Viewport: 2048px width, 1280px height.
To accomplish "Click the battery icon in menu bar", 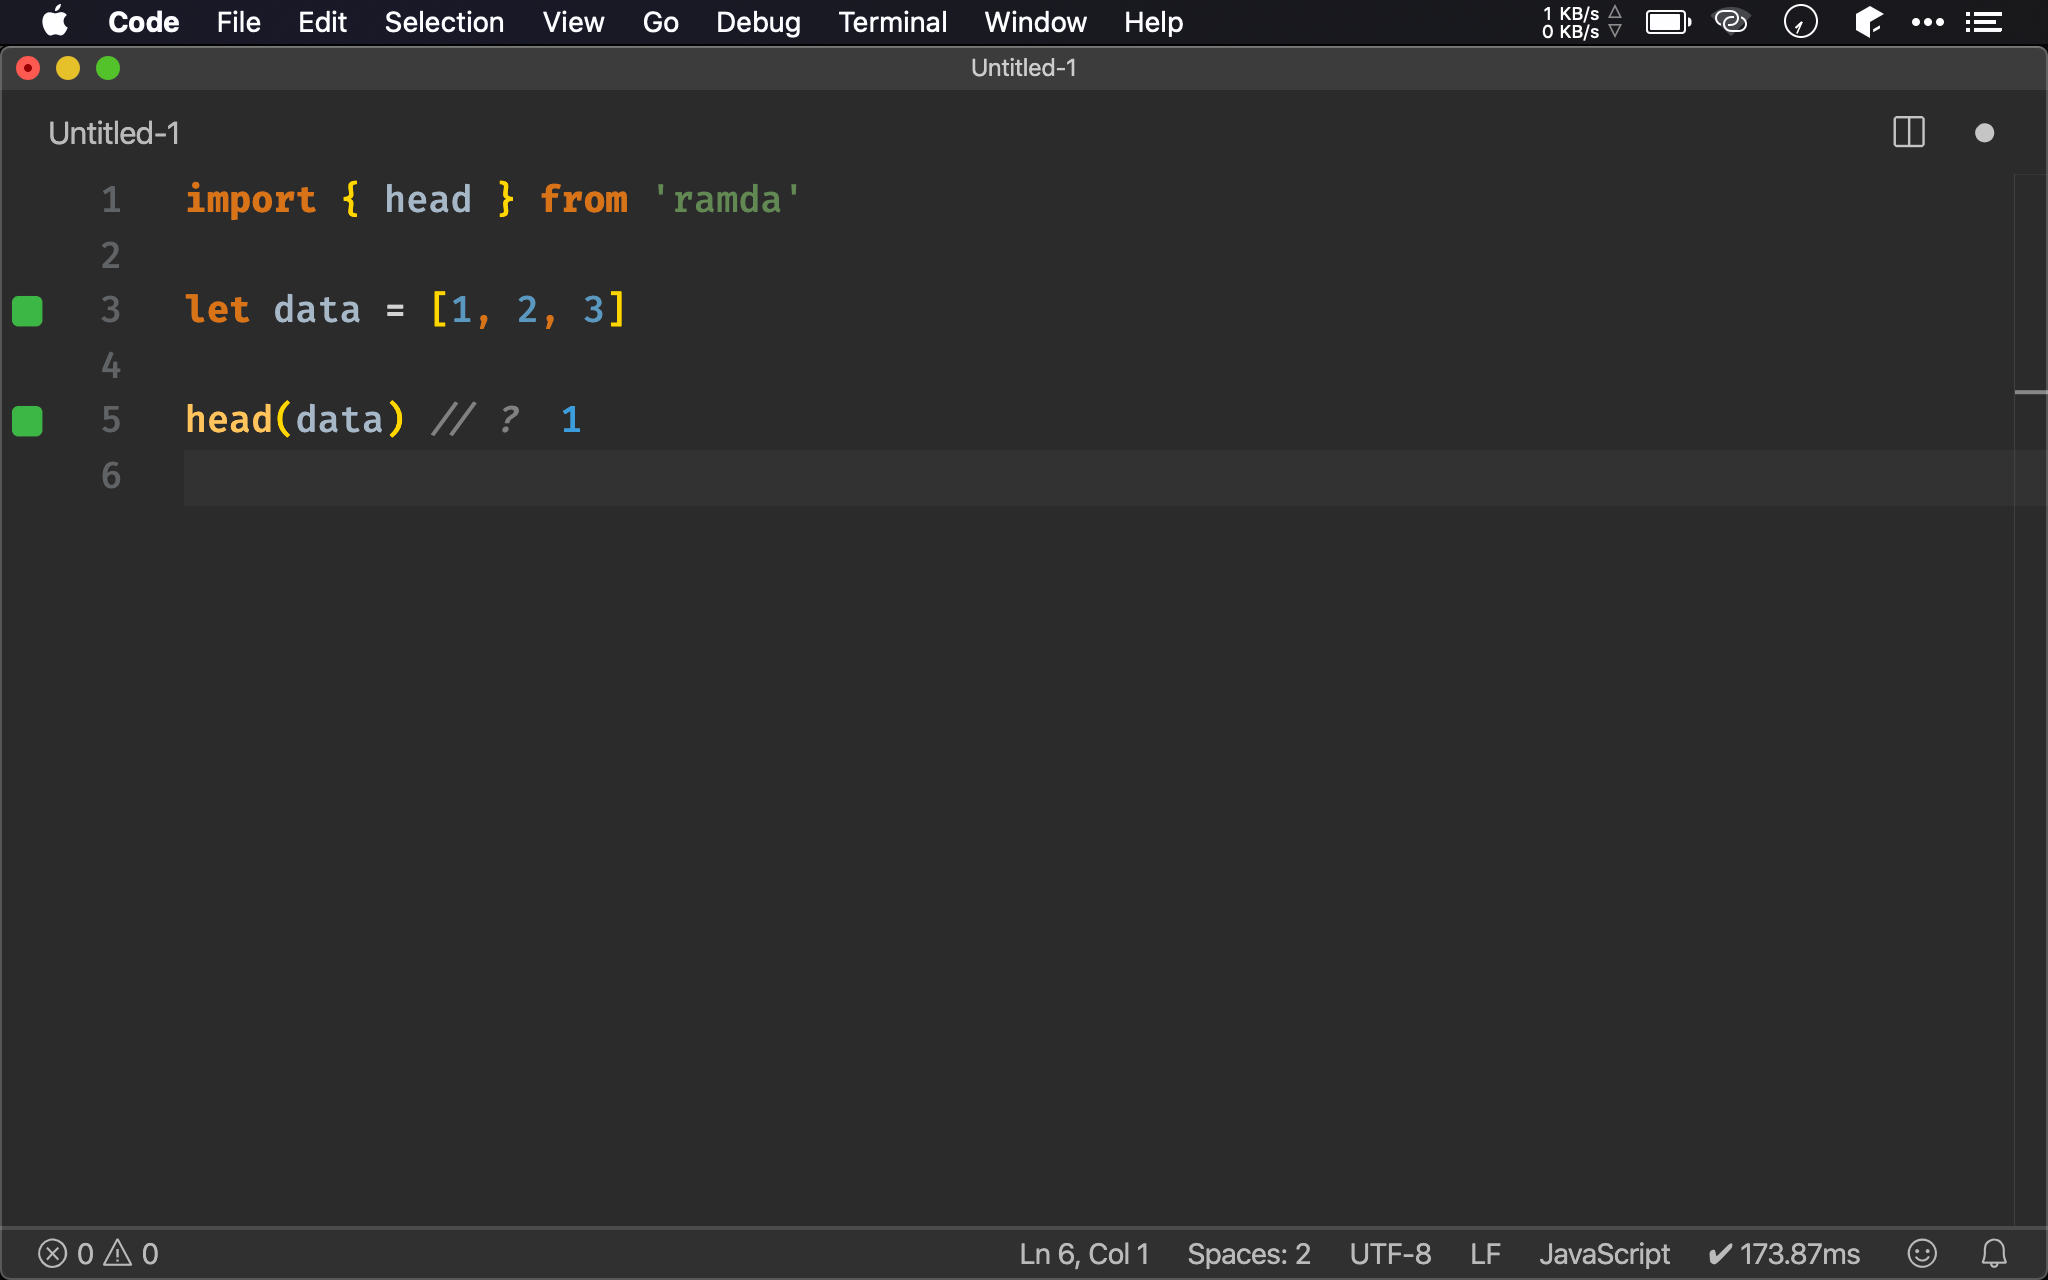I will [1668, 22].
